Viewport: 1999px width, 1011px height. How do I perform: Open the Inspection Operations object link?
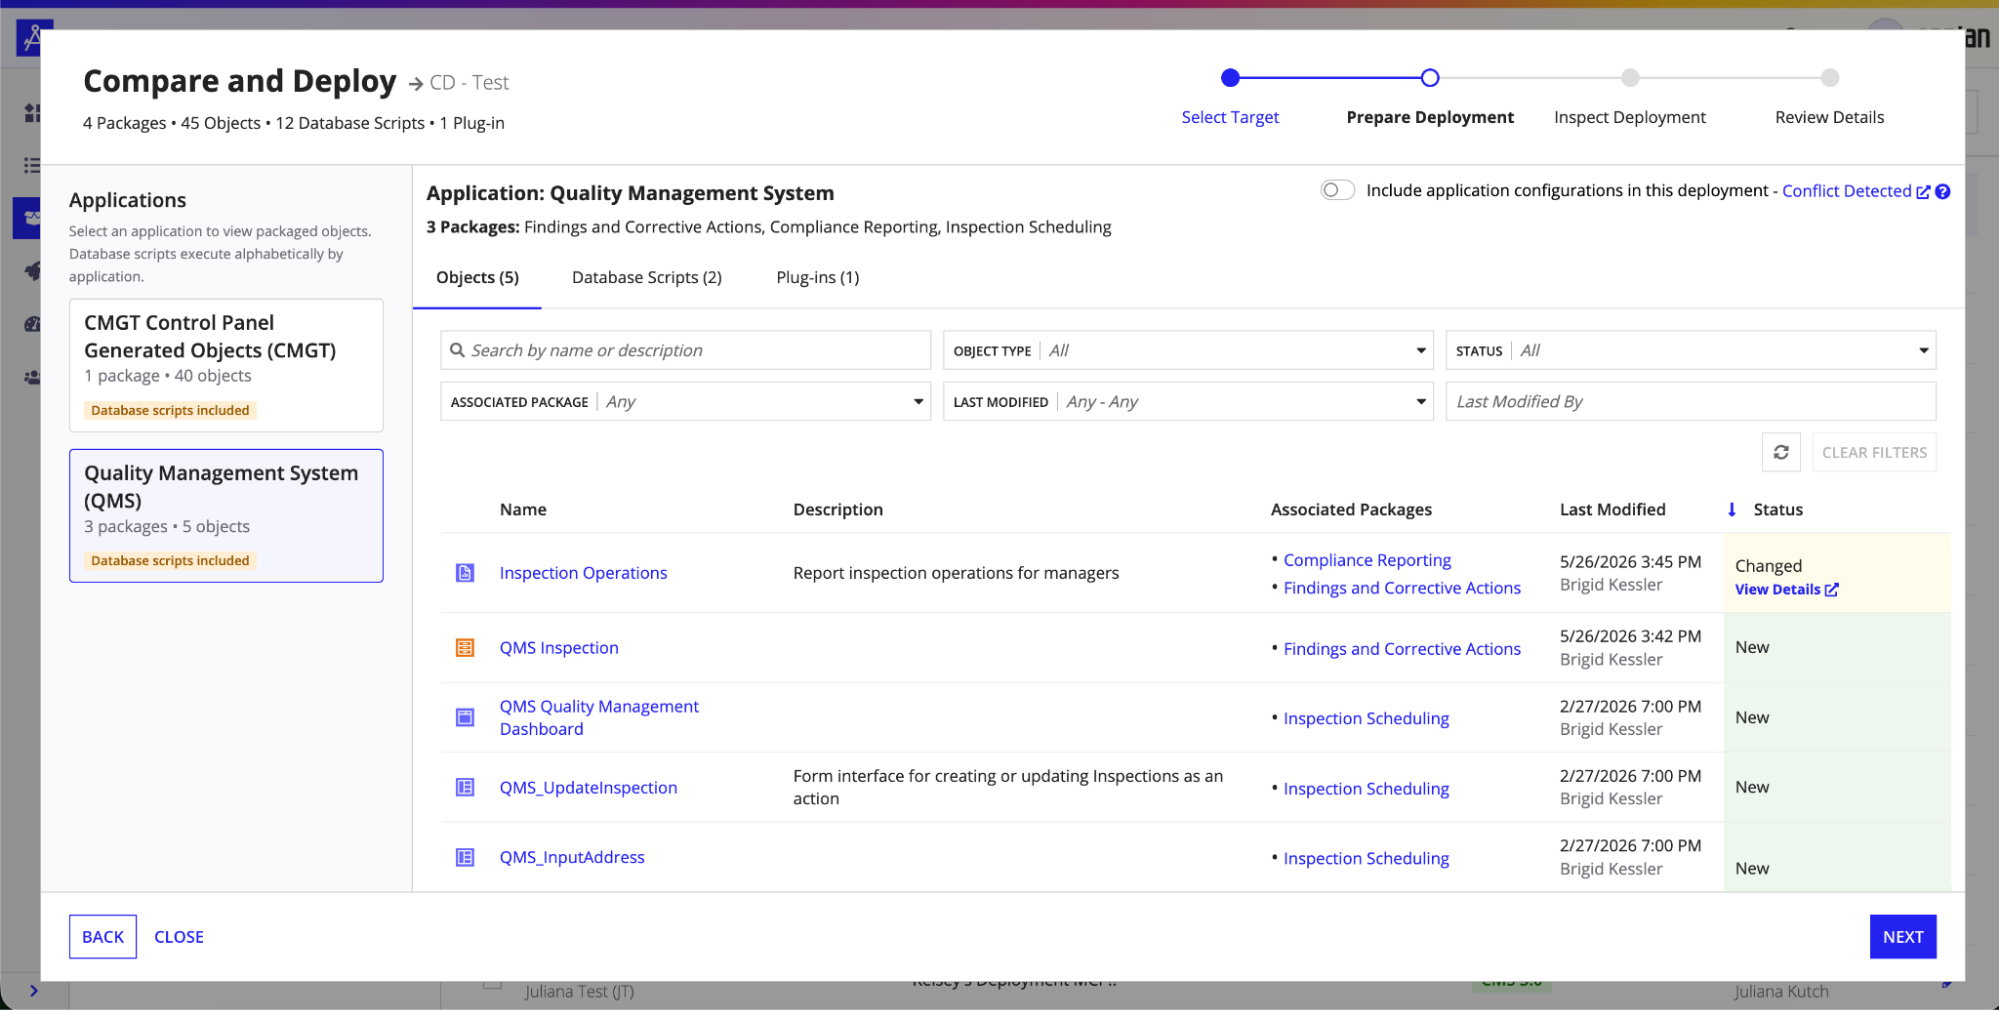pos(583,573)
